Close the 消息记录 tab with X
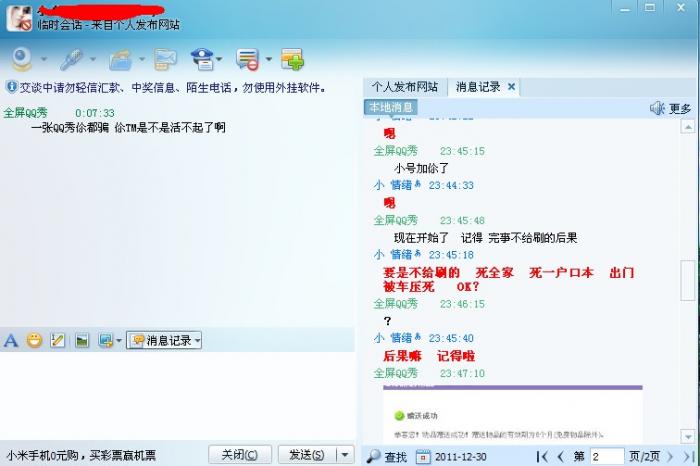700x466 pixels. tap(512, 87)
